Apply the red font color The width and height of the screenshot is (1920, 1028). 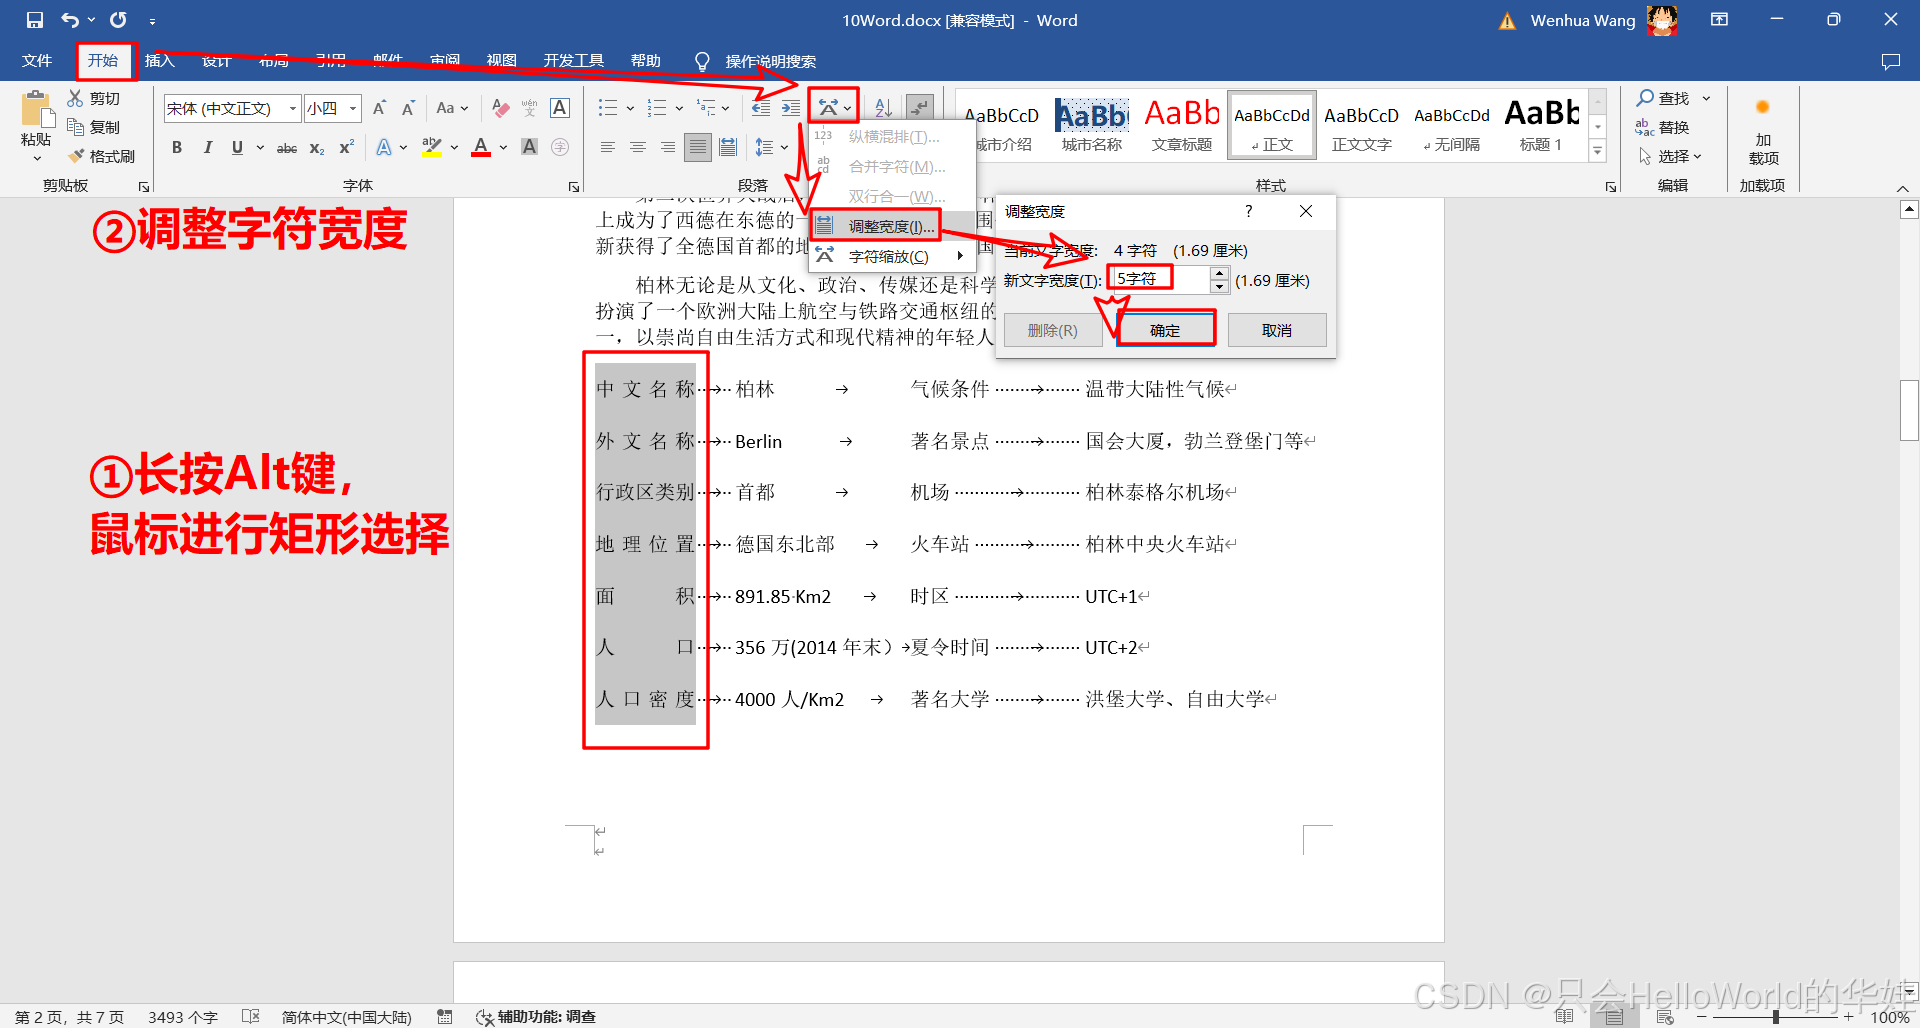point(481,147)
